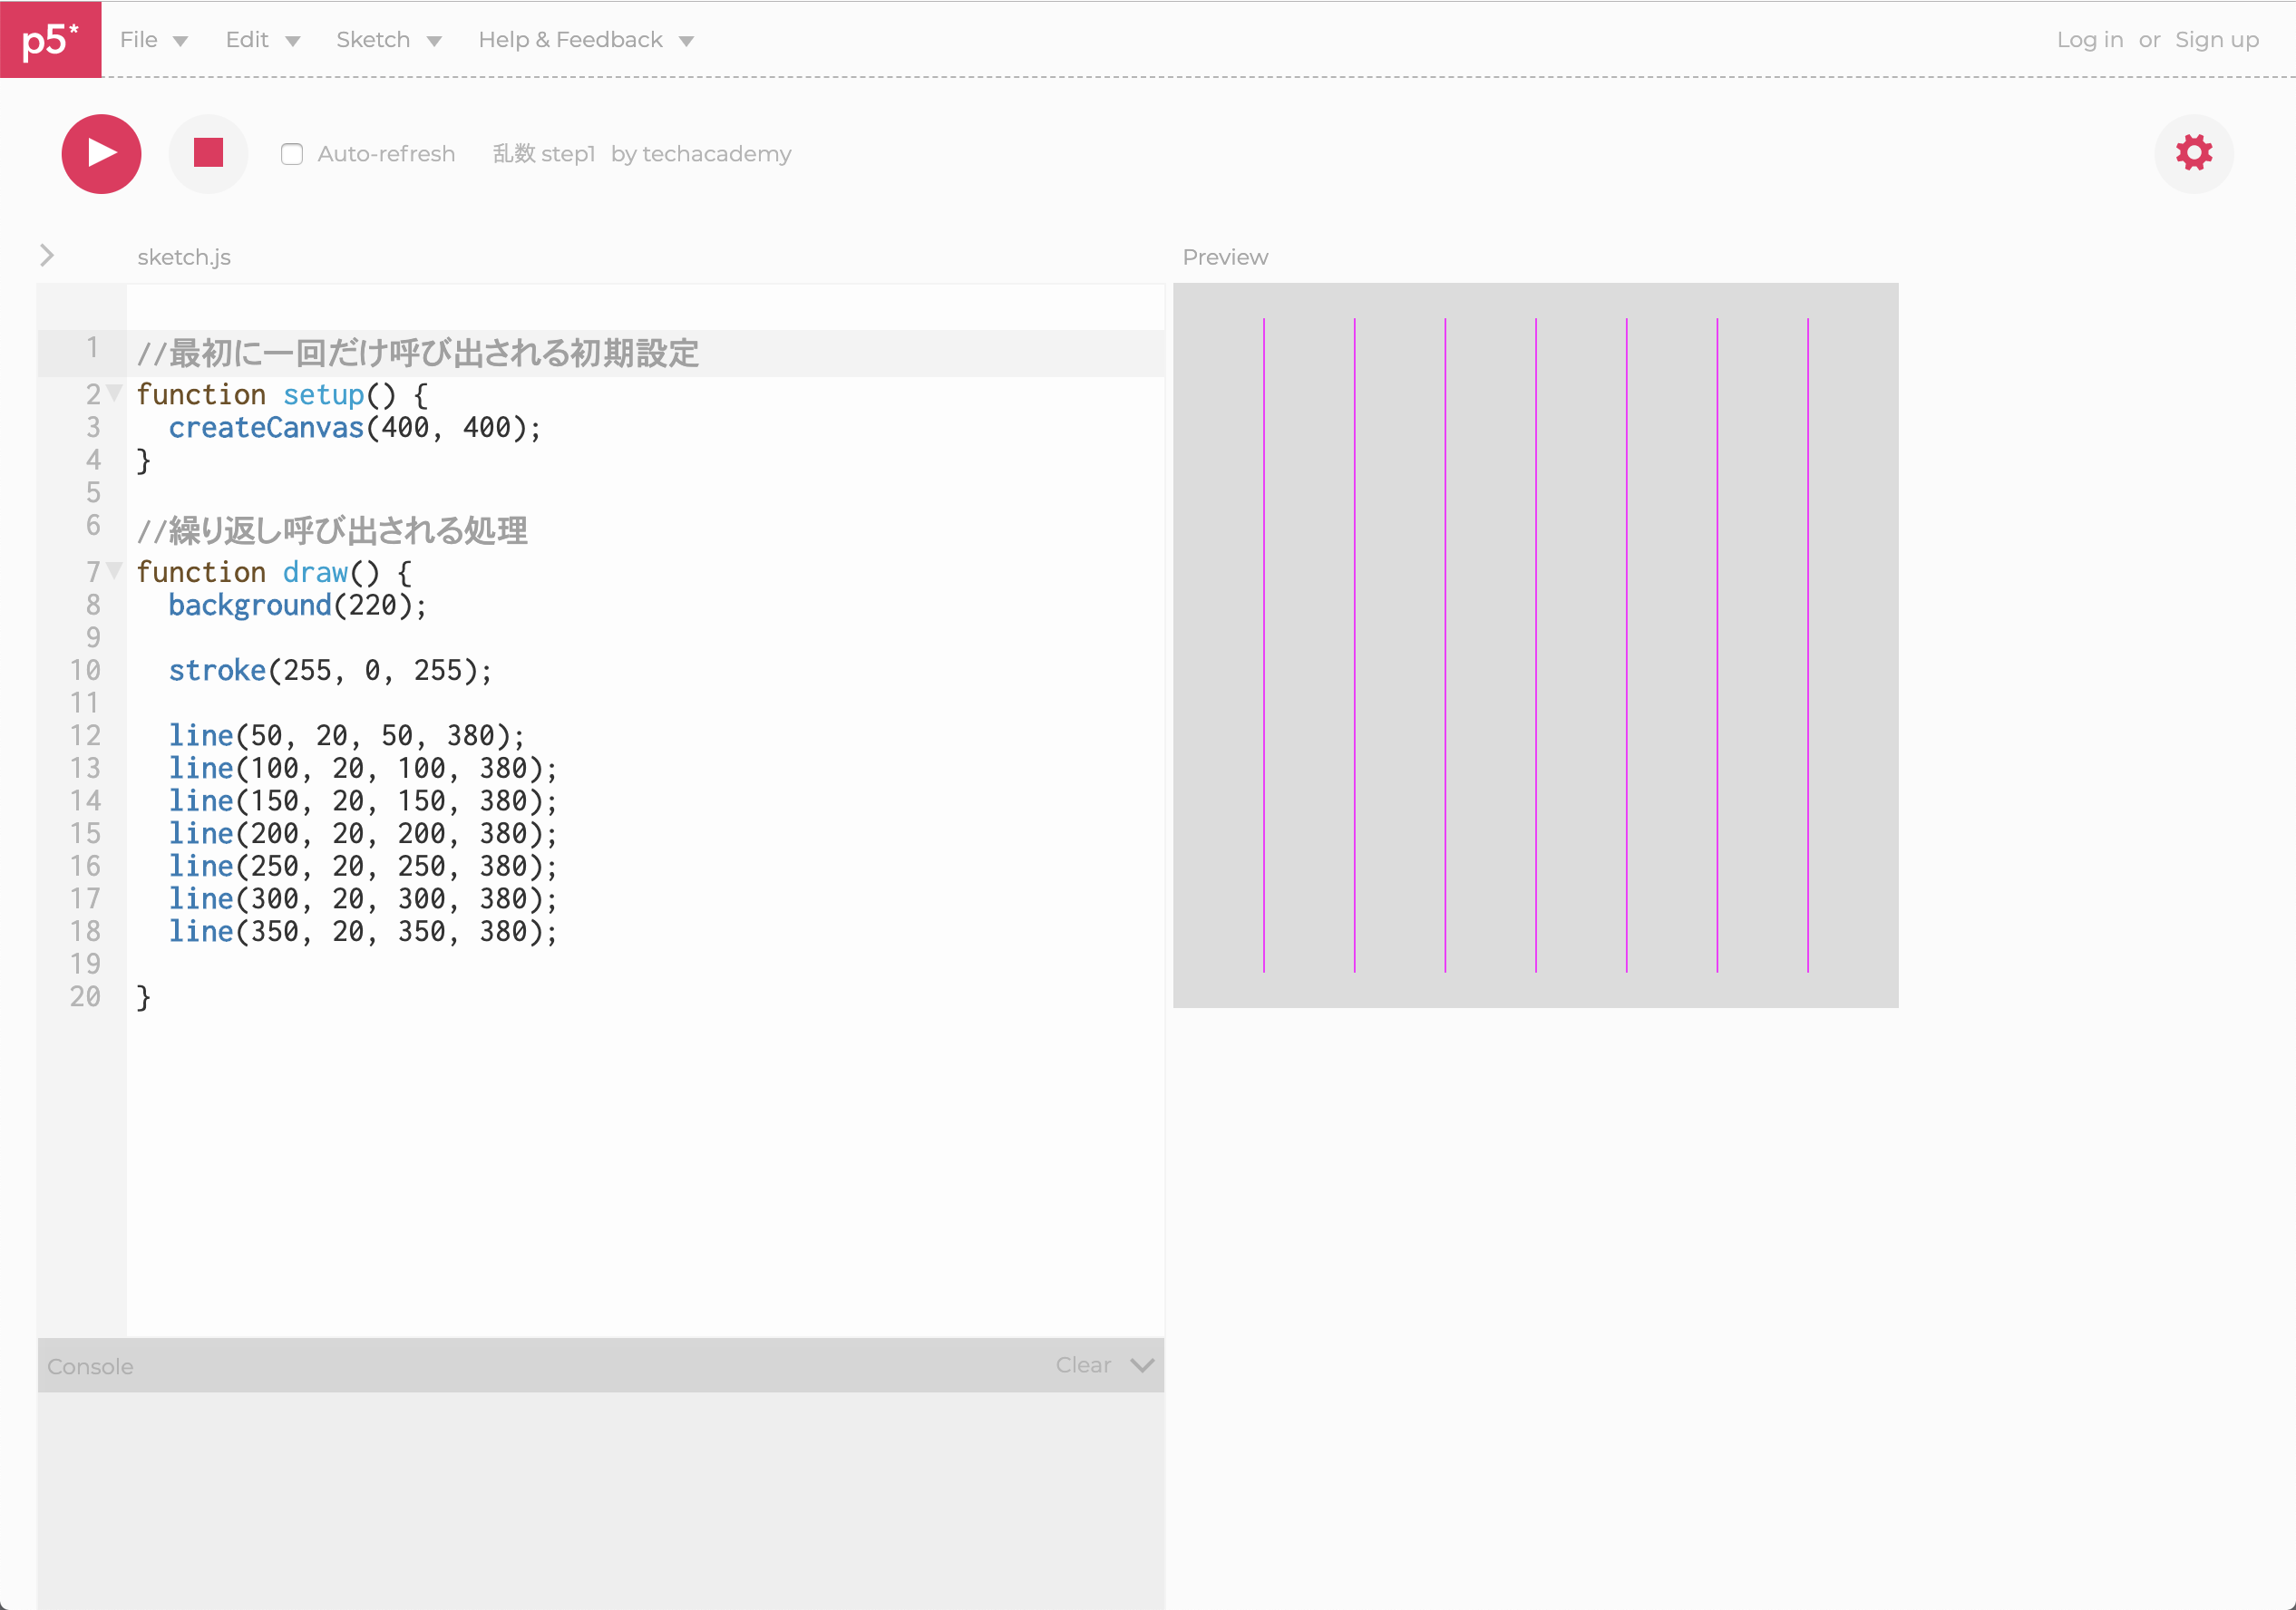Fold the setup function code arrow
This screenshot has height=1610, width=2296.
pyautogui.click(x=115, y=393)
